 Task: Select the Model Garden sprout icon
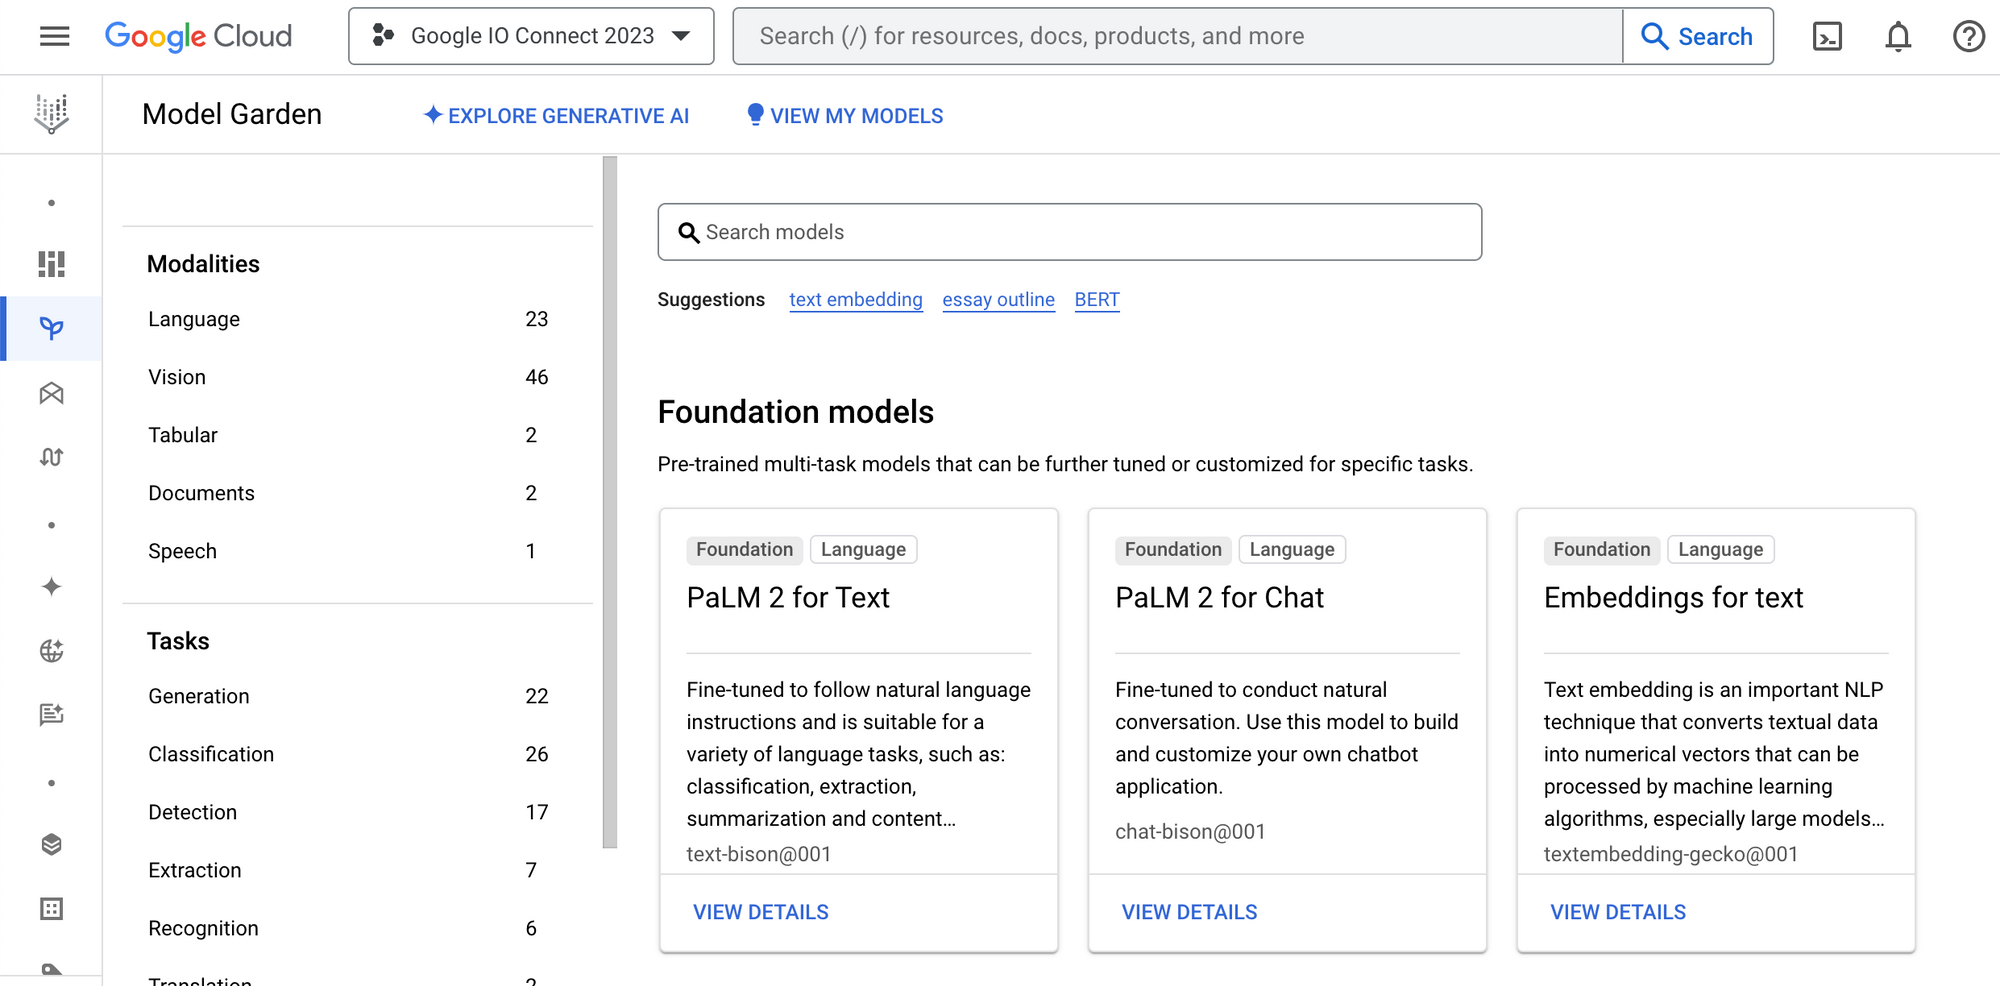pyautogui.click(x=51, y=328)
